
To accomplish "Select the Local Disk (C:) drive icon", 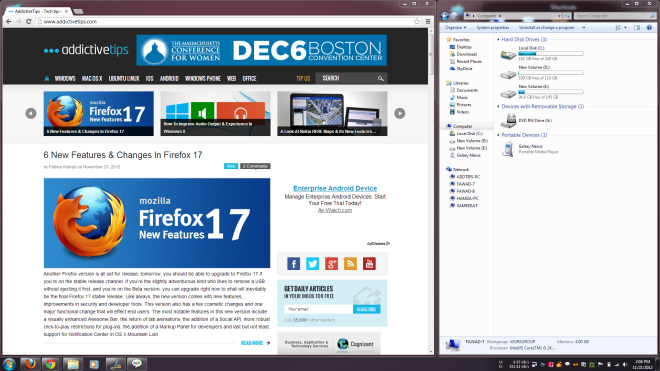I will tap(508, 54).
